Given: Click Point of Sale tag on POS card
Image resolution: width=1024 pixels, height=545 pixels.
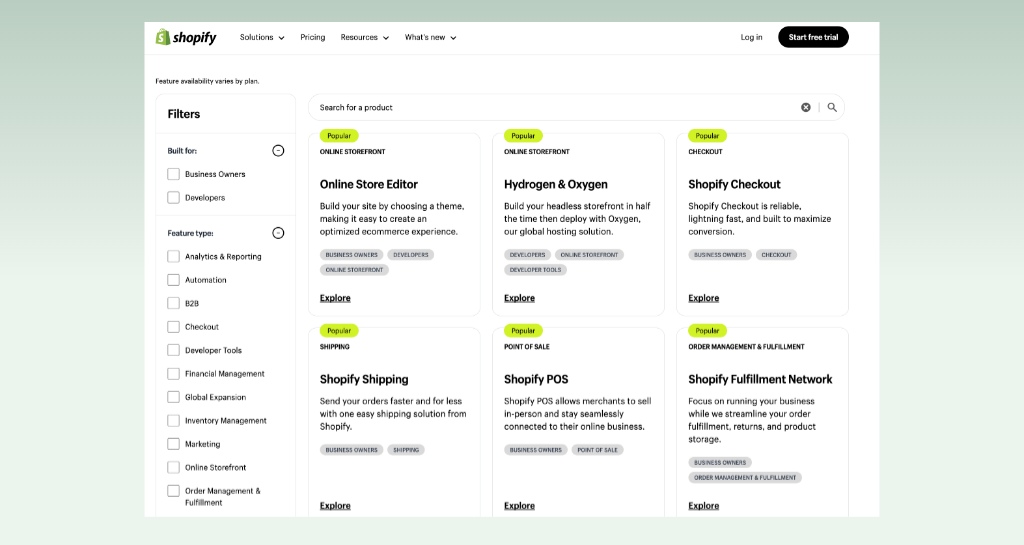Looking at the screenshot, I should point(597,450).
